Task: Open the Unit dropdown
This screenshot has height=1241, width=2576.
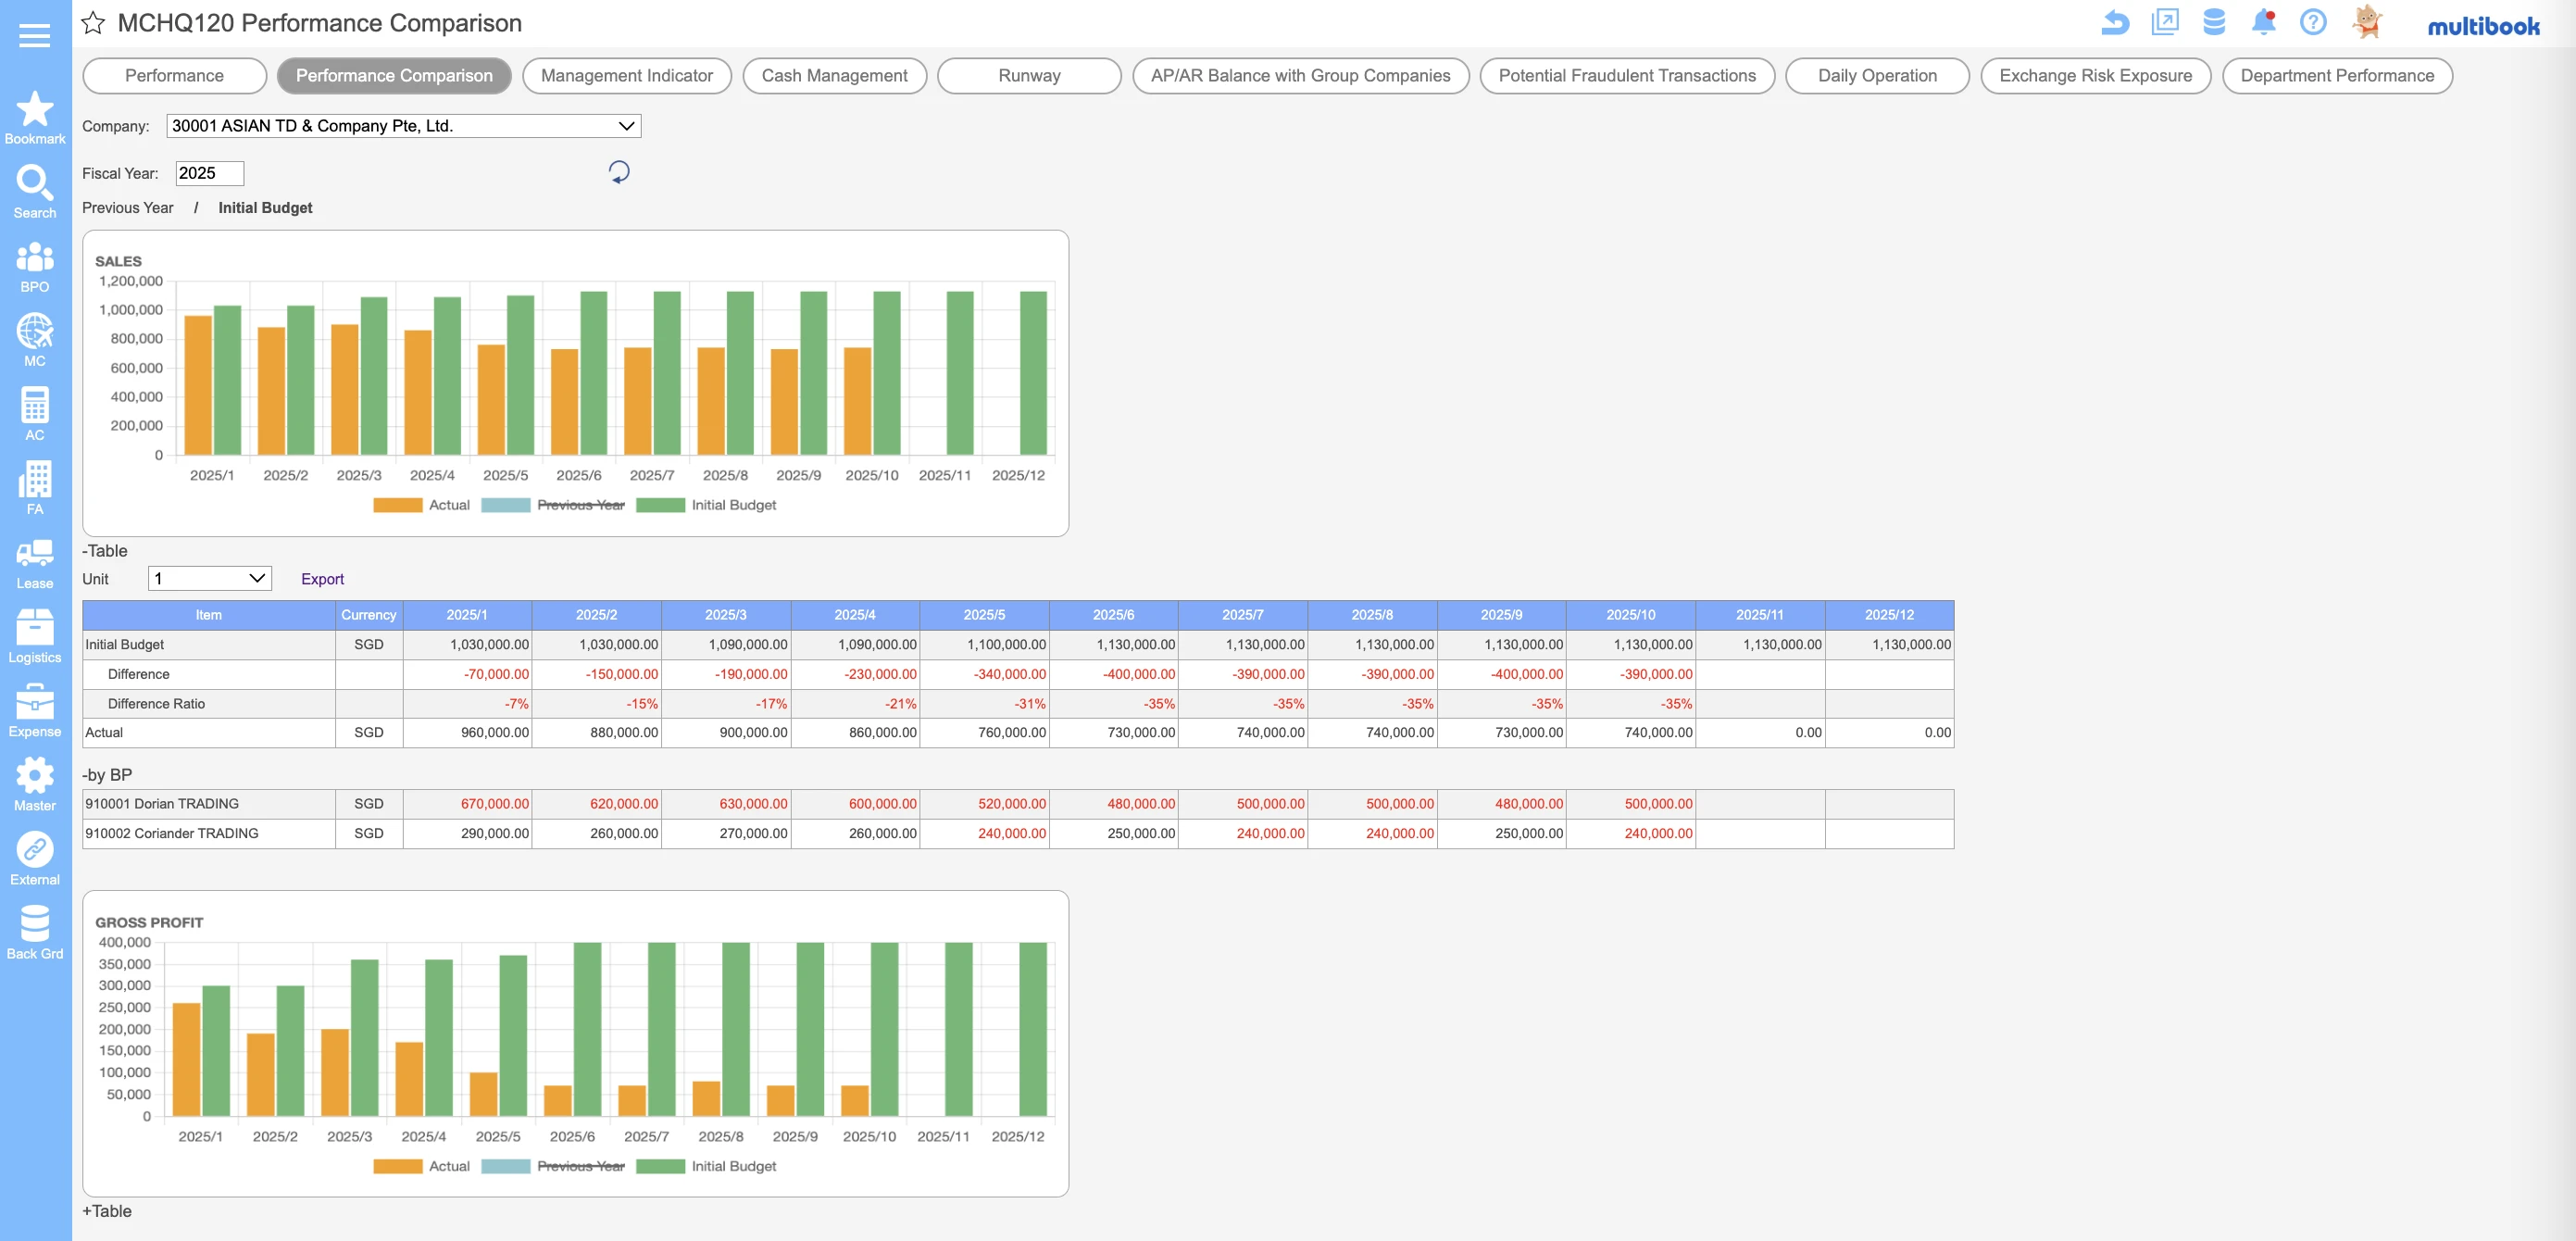Action: pos(209,578)
